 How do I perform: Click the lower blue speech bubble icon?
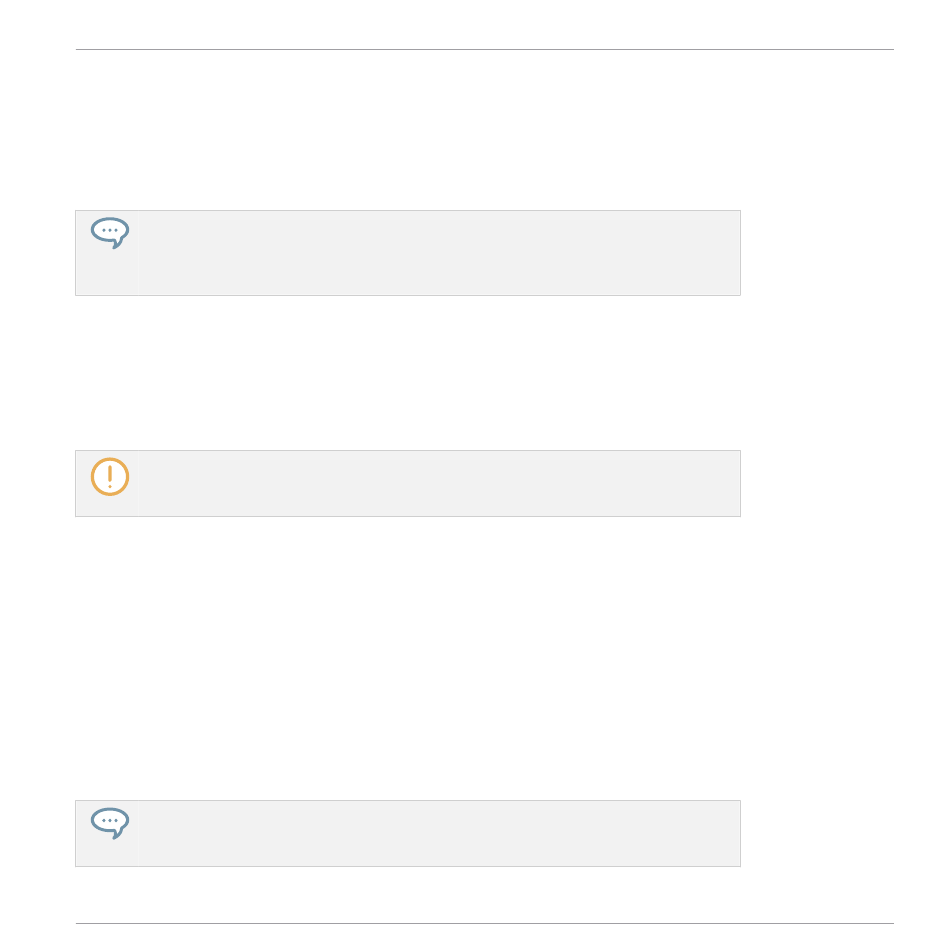(110, 823)
